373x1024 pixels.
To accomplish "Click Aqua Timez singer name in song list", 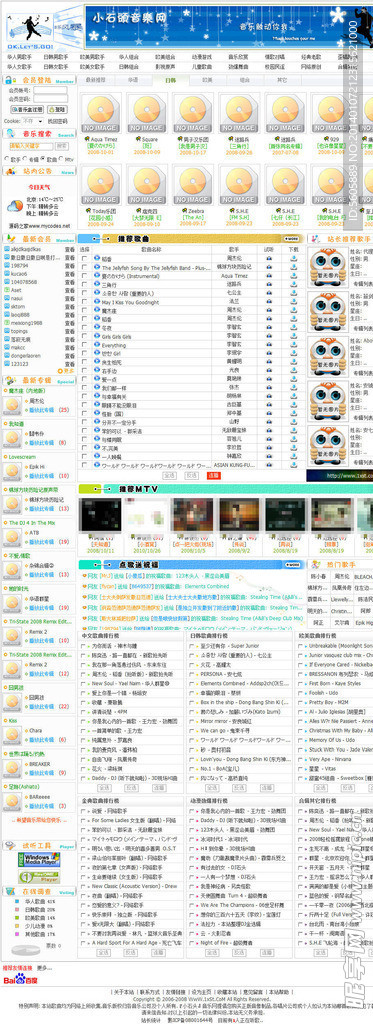I will click(235, 276).
